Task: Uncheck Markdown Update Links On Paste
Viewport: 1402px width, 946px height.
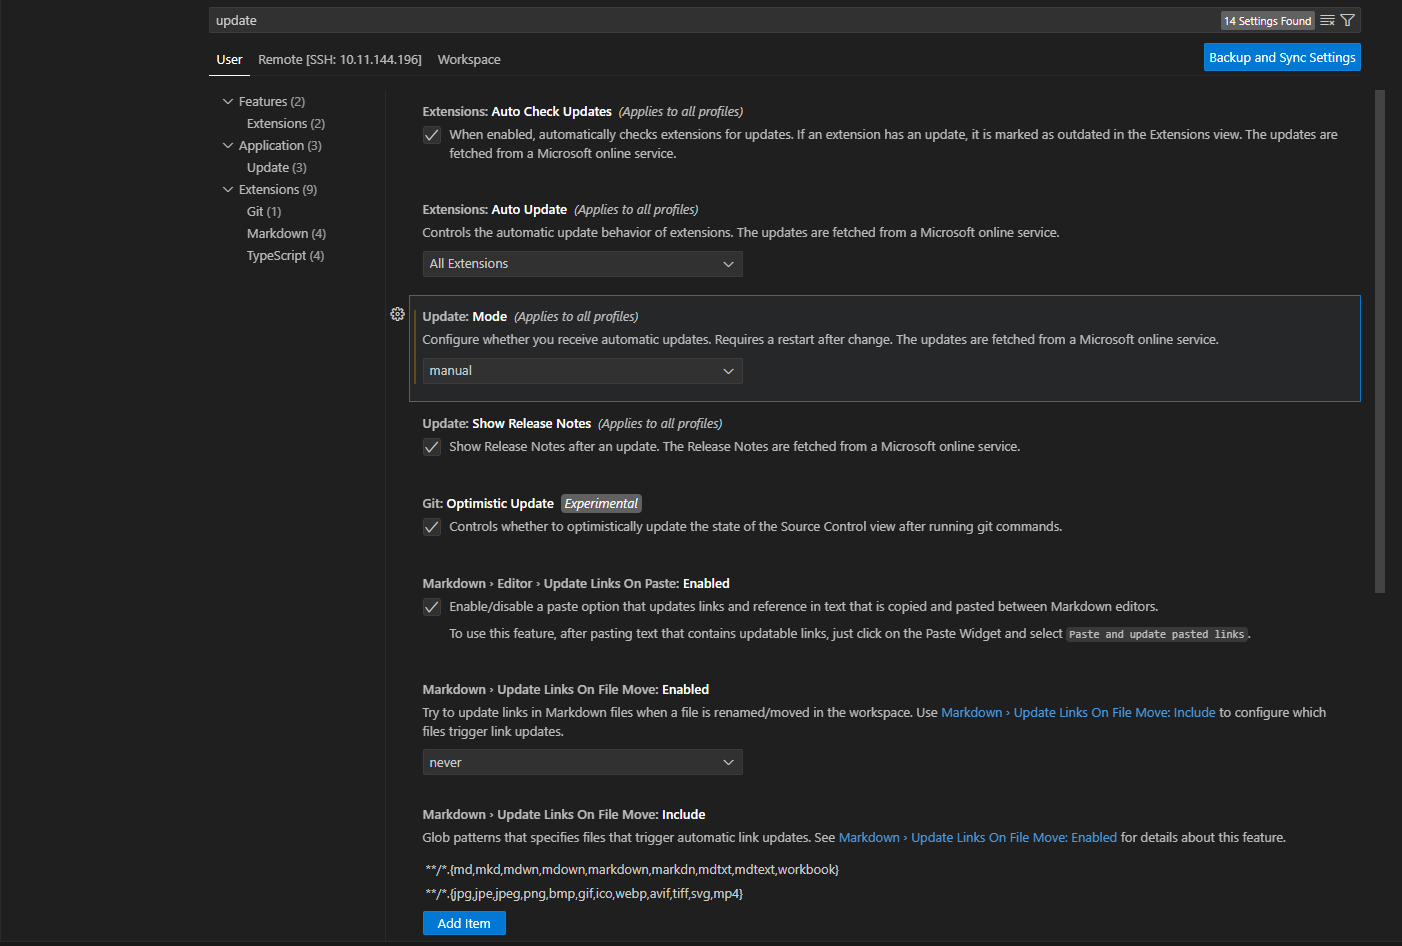Action: pos(431,607)
